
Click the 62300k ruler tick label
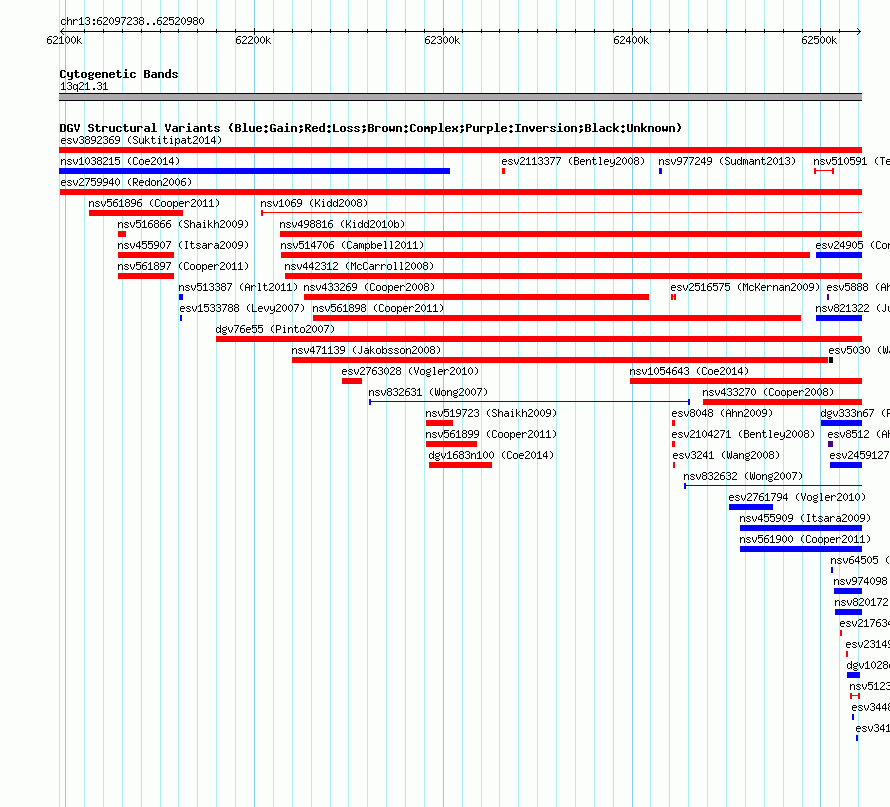tap(442, 40)
